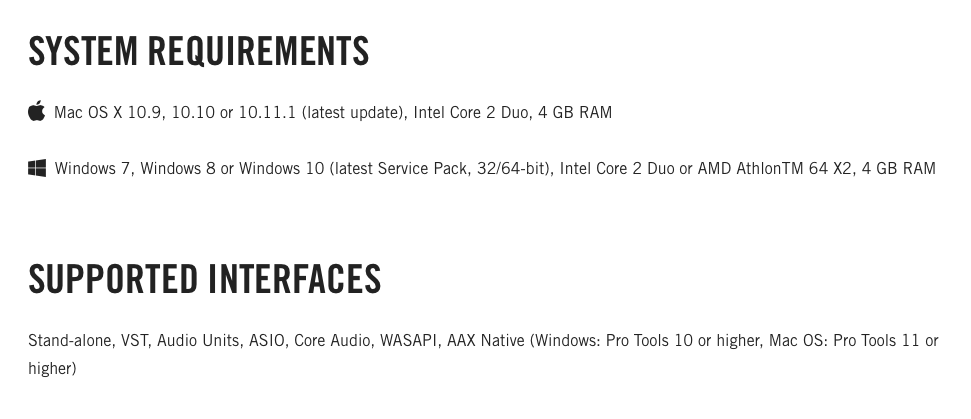Click the "AAX Native" interface text

point(485,340)
